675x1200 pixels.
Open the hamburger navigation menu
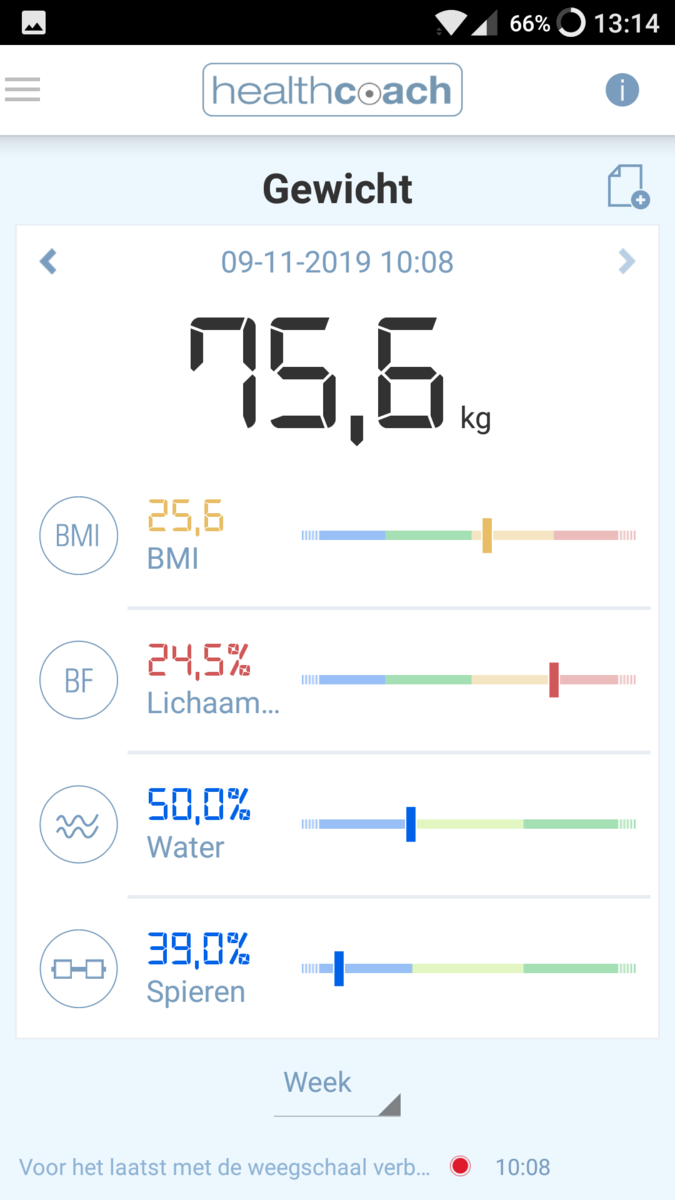[22, 89]
